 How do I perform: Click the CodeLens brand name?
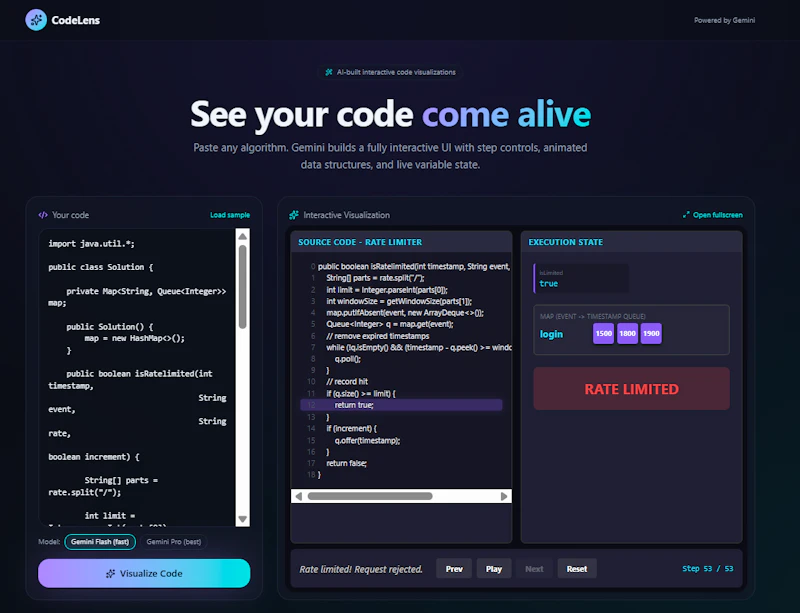coord(76,20)
